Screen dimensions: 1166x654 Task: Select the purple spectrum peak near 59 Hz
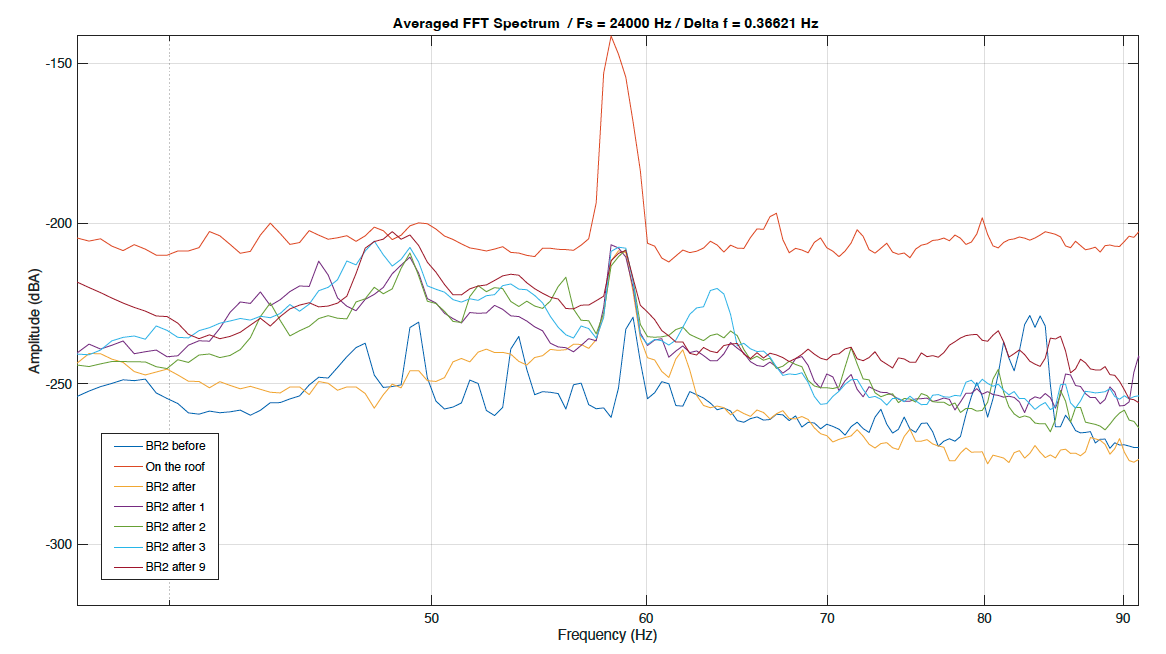tap(613, 245)
